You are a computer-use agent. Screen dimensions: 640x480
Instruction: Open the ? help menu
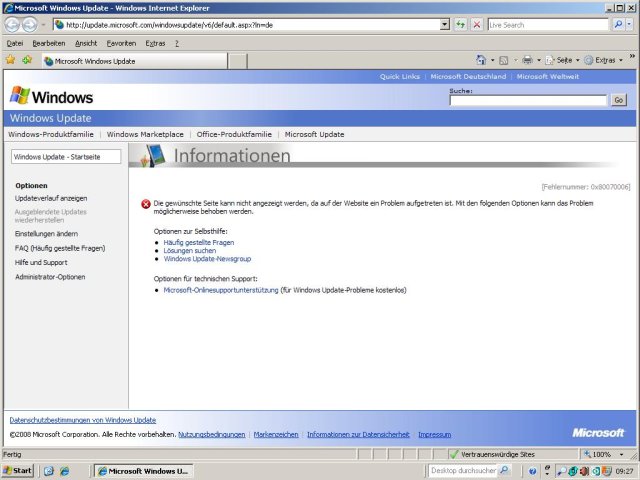pos(177,43)
